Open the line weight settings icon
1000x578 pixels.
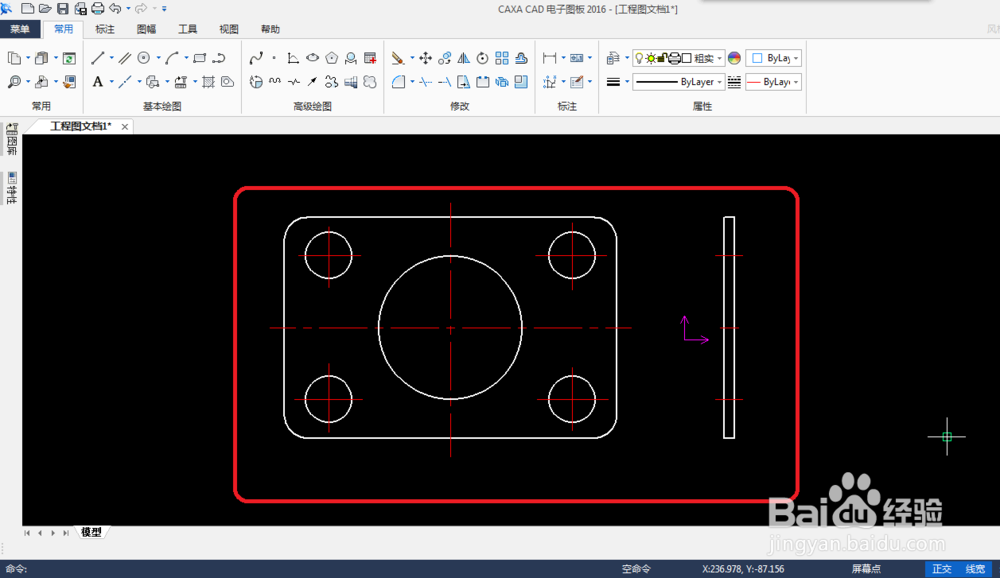(613, 82)
